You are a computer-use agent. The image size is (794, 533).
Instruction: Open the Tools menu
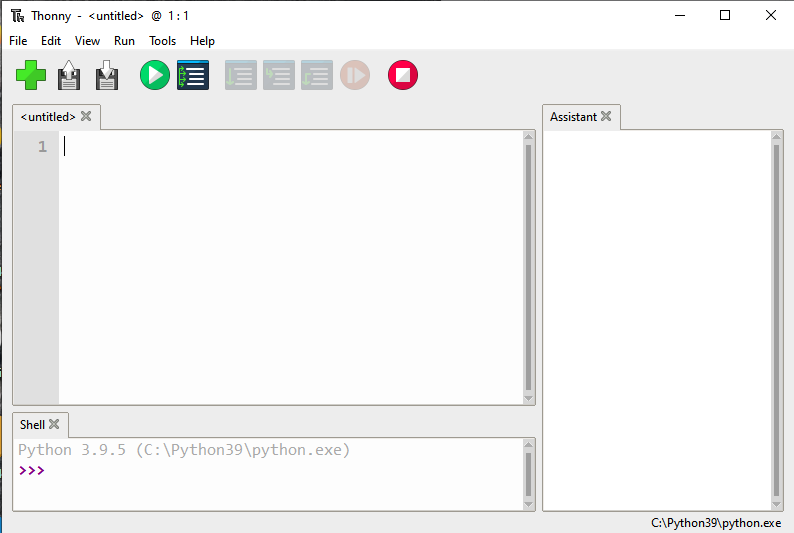click(x=162, y=41)
